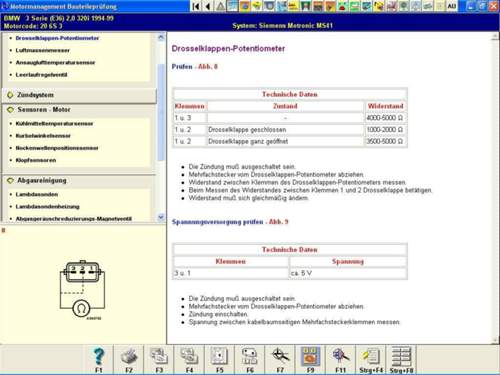500x375 pixels.
Task: Click the 1000-2000 Ω resistance cell
Action: 385,130
